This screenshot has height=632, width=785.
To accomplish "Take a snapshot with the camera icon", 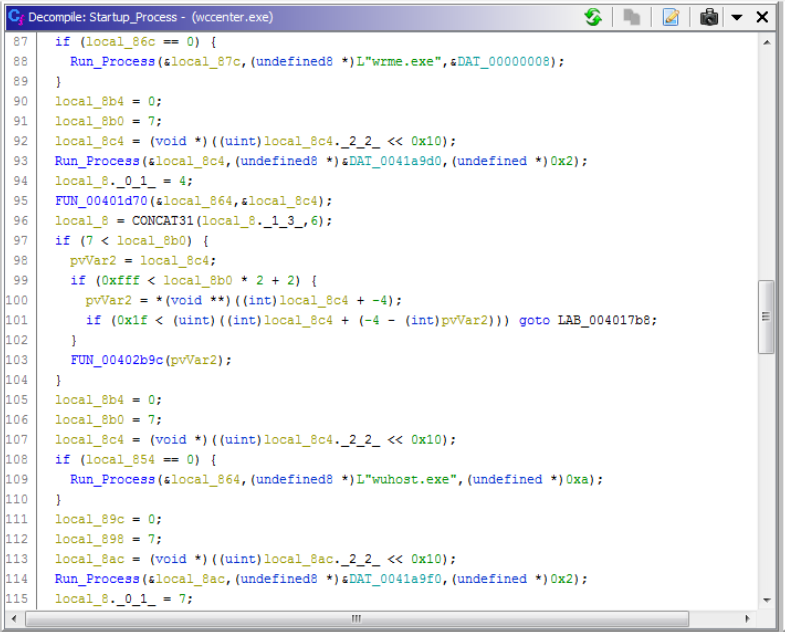I will click(709, 17).
